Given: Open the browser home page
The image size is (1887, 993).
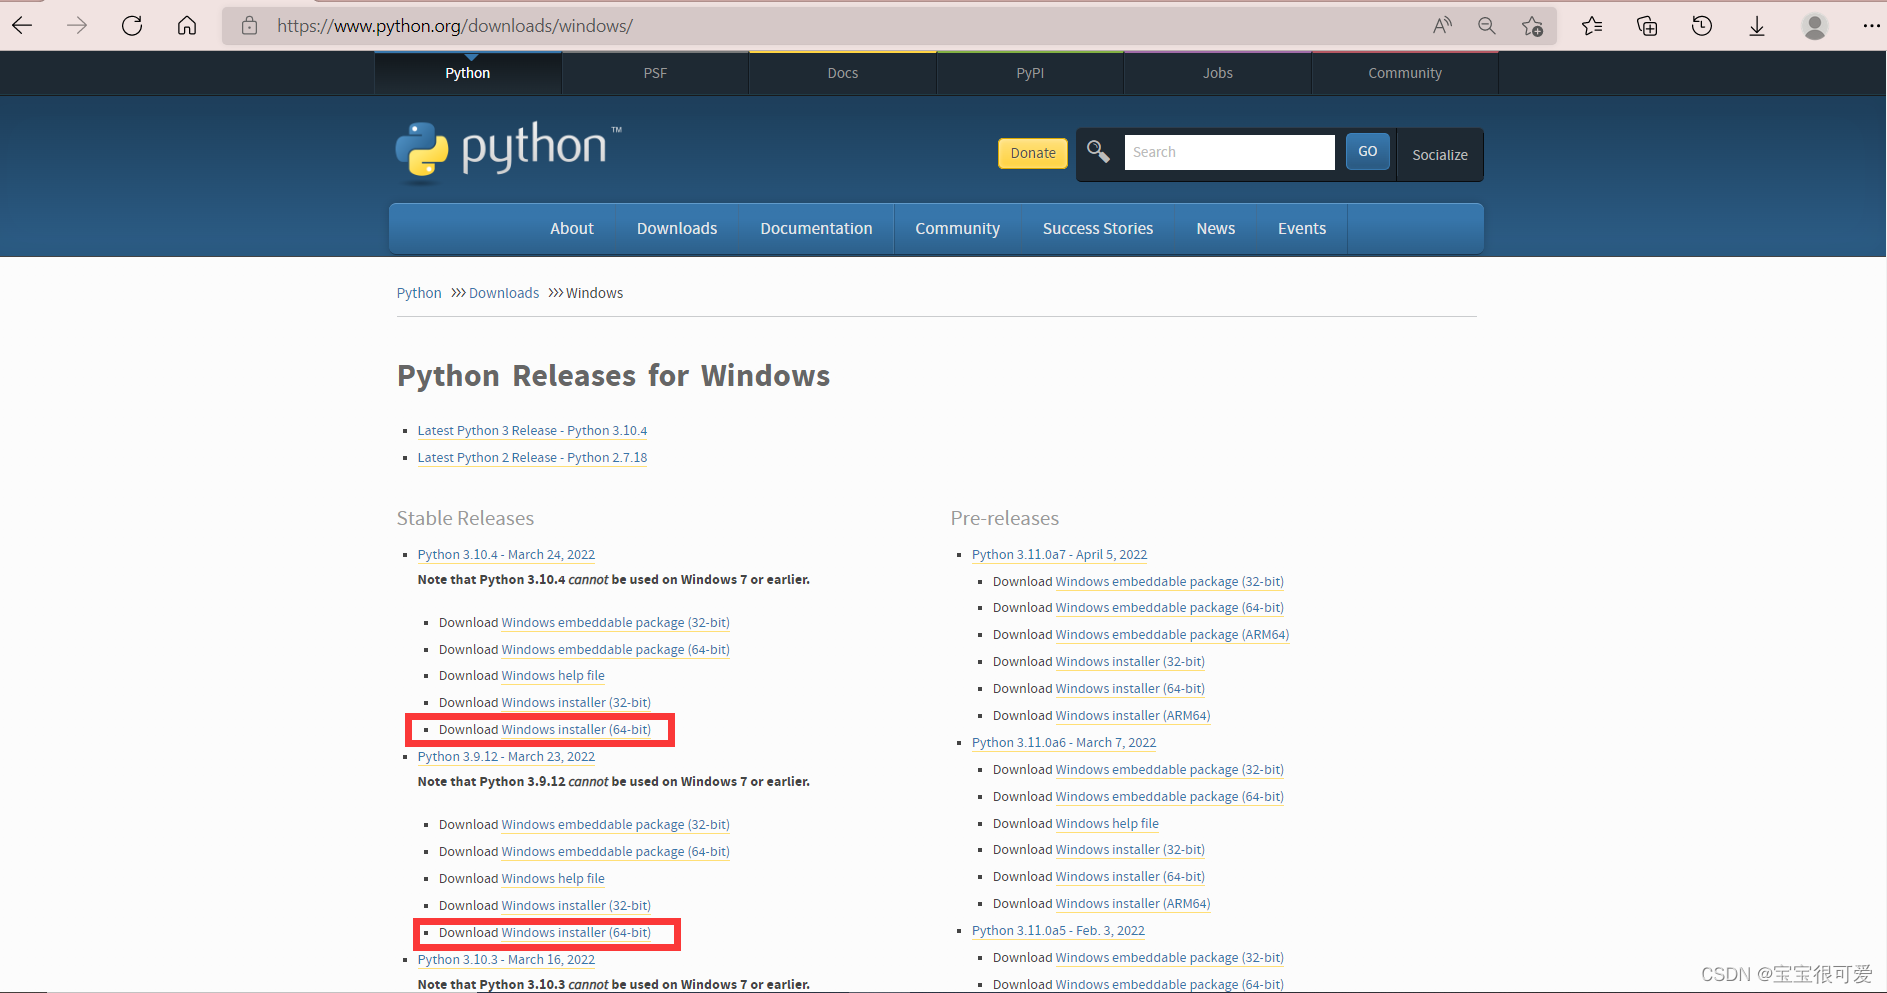Looking at the screenshot, I should coord(186,25).
